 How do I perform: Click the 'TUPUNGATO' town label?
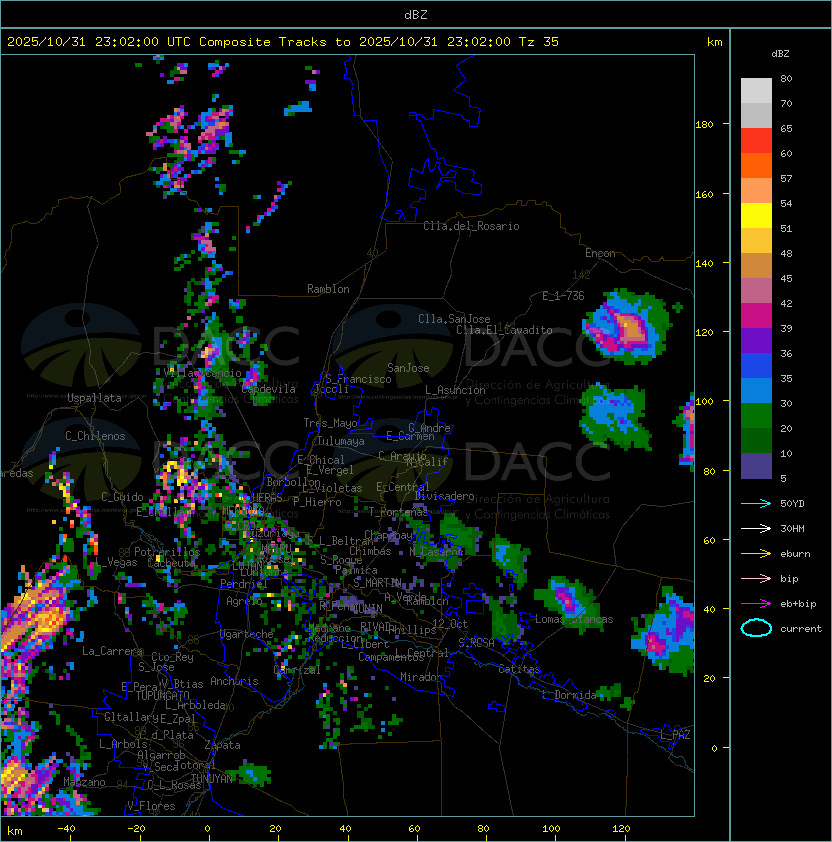point(162,696)
